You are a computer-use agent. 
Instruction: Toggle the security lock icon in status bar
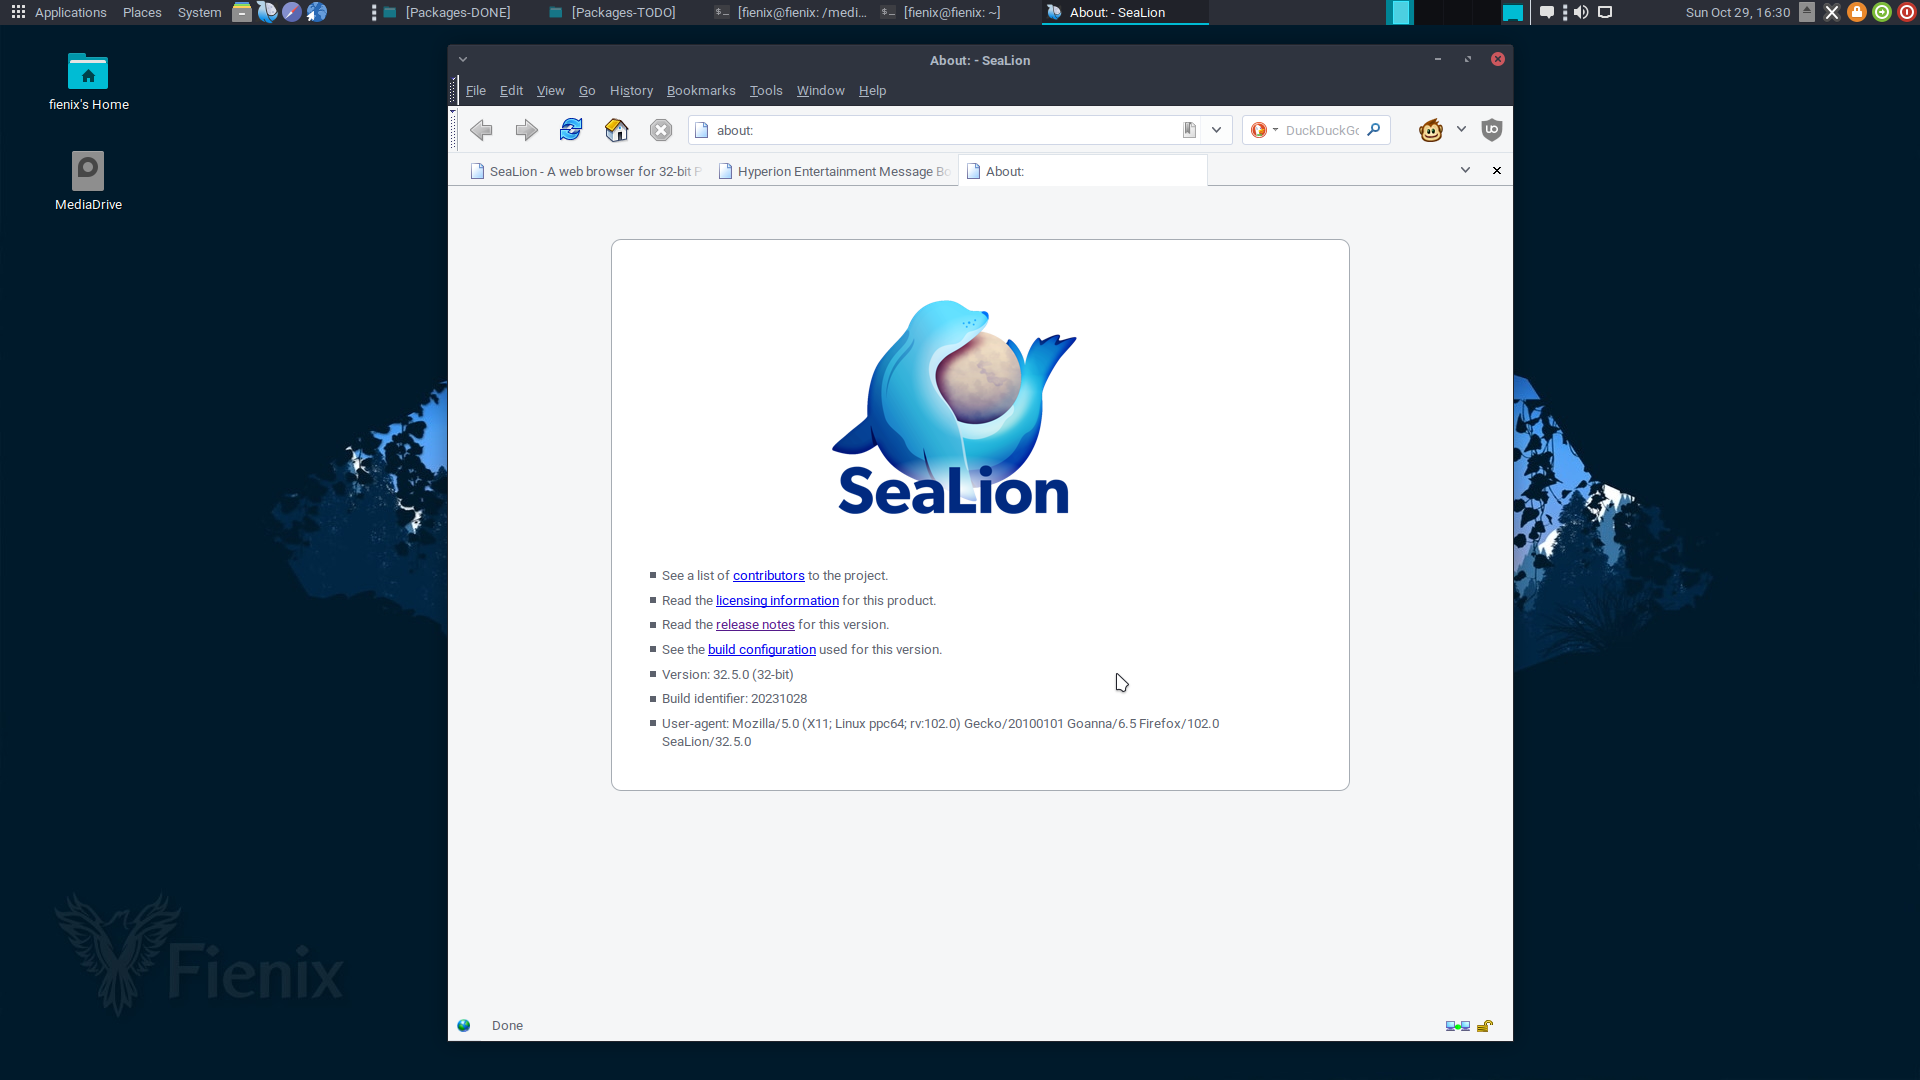pyautogui.click(x=1485, y=1026)
